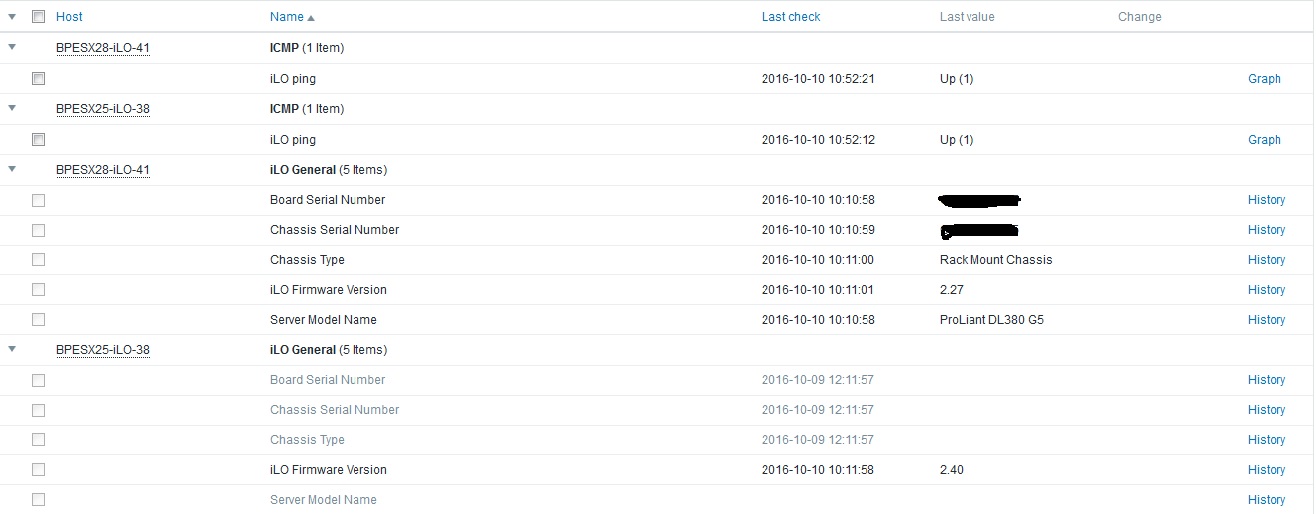The image size is (1316, 514).
Task: Check iLO ping box under BPESX25-iLO-38
Action: tap(38, 140)
